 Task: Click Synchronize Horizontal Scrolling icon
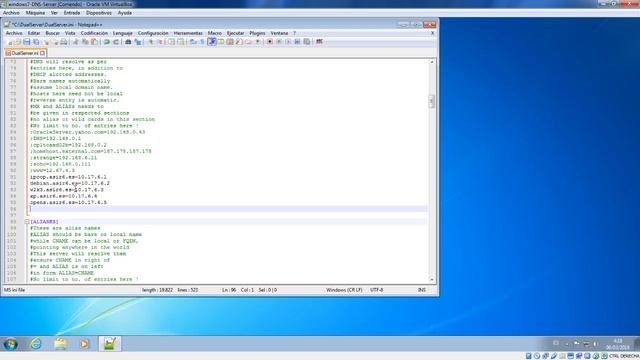[181, 42]
